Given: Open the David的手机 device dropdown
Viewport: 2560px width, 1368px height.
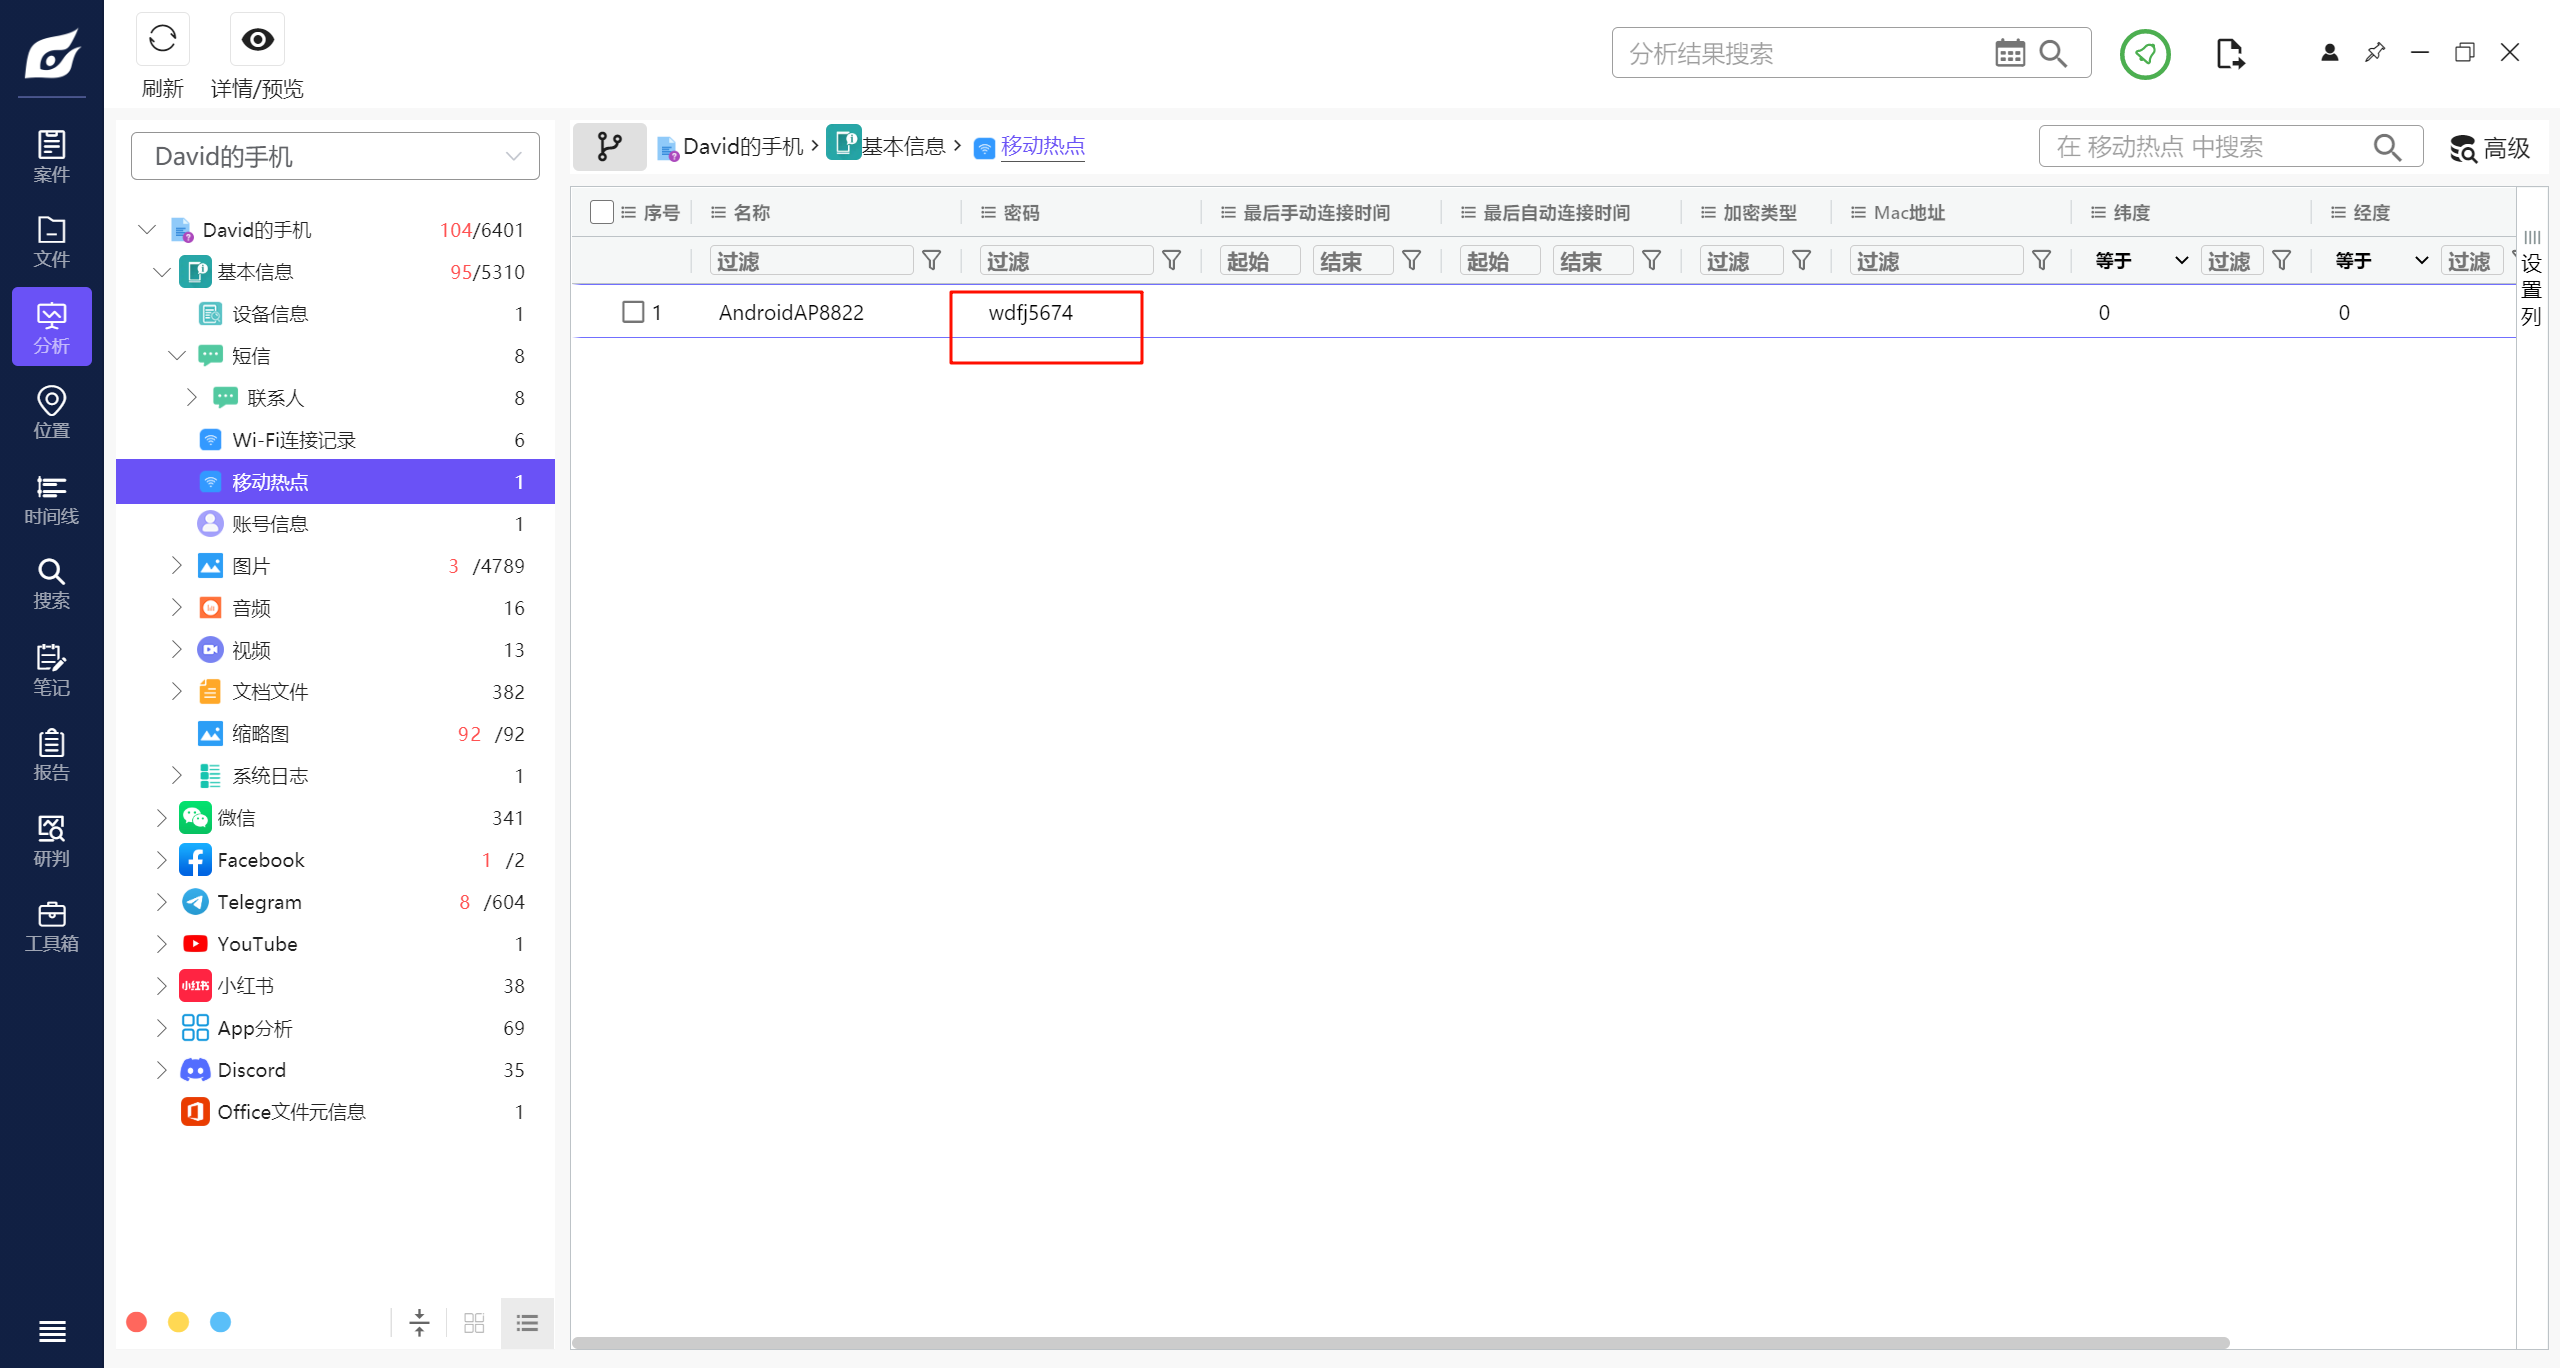Looking at the screenshot, I should click(335, 156).
